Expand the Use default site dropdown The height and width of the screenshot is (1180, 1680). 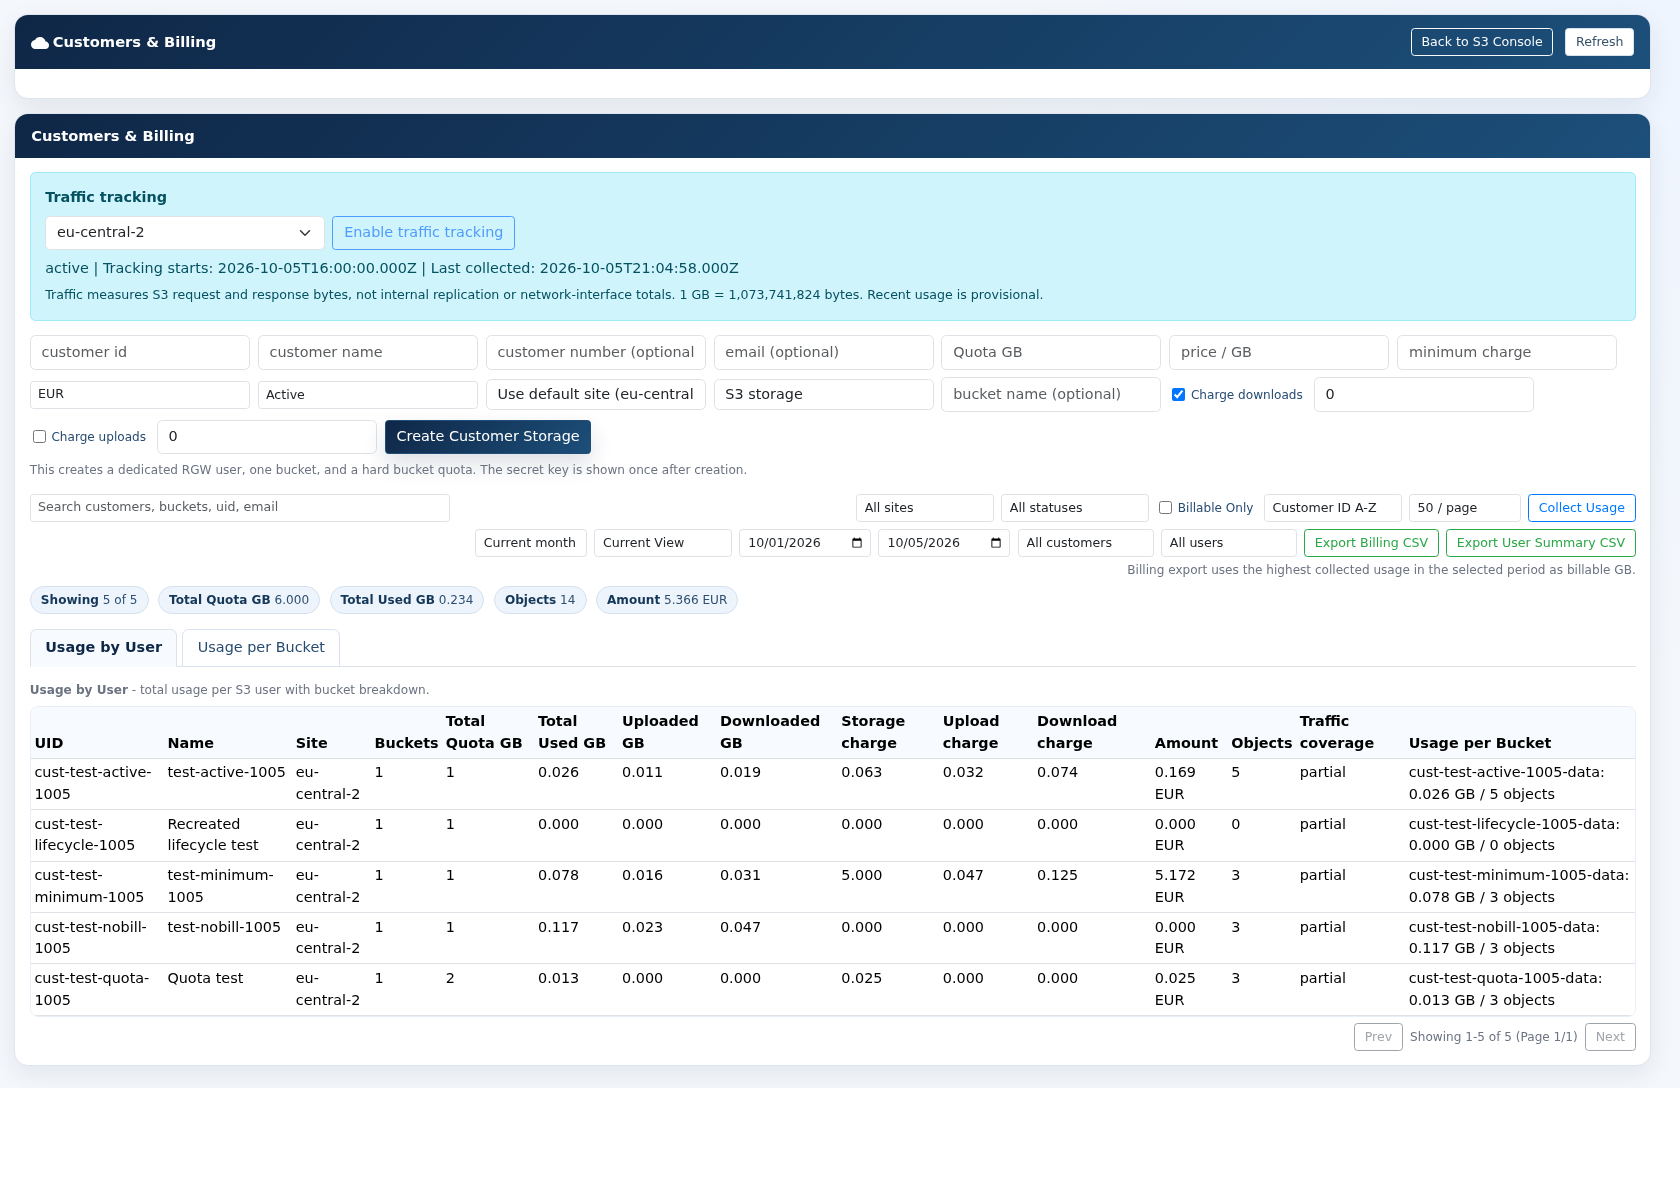pyautogui.click(x=596, y=395)
